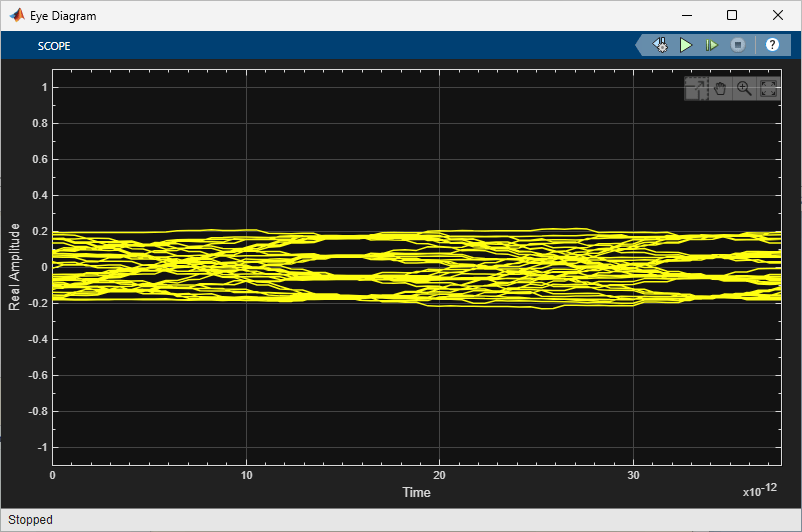
Task: Select the Pan hand tool on axes
Action: click(720, 88)
